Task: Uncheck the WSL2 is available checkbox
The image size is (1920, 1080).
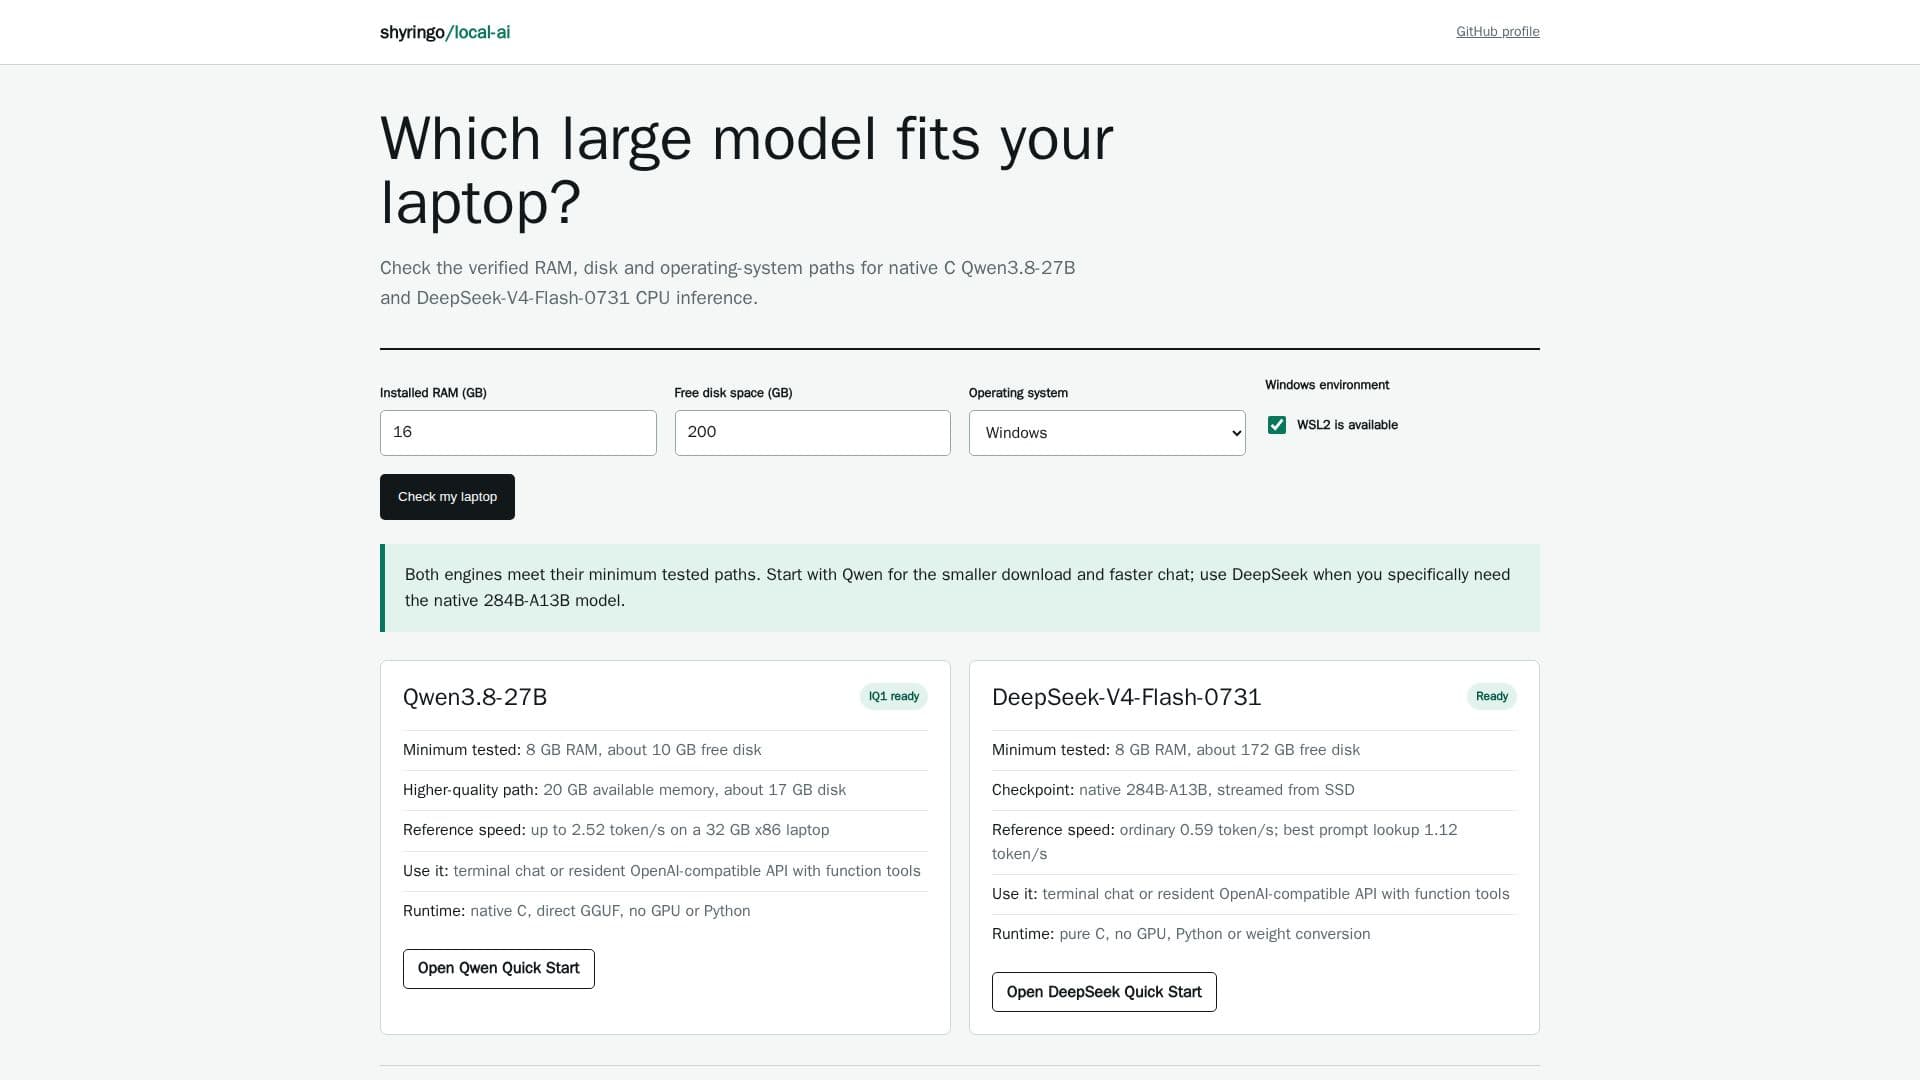Action: click(1277, 425)
